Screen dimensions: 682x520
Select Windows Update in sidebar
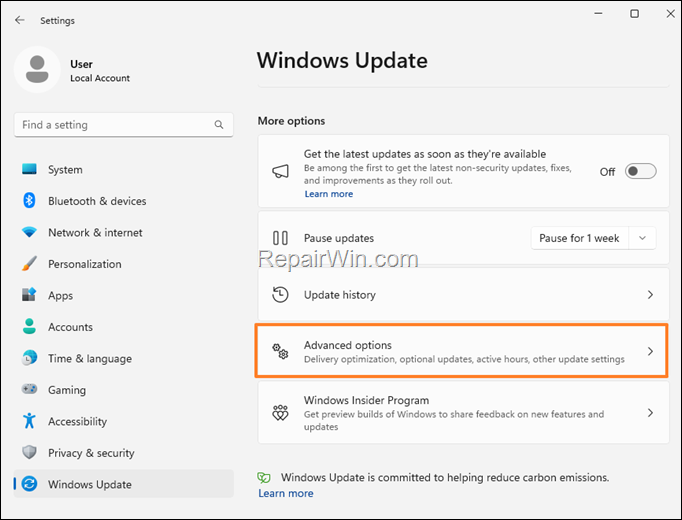tap(124, 483)
